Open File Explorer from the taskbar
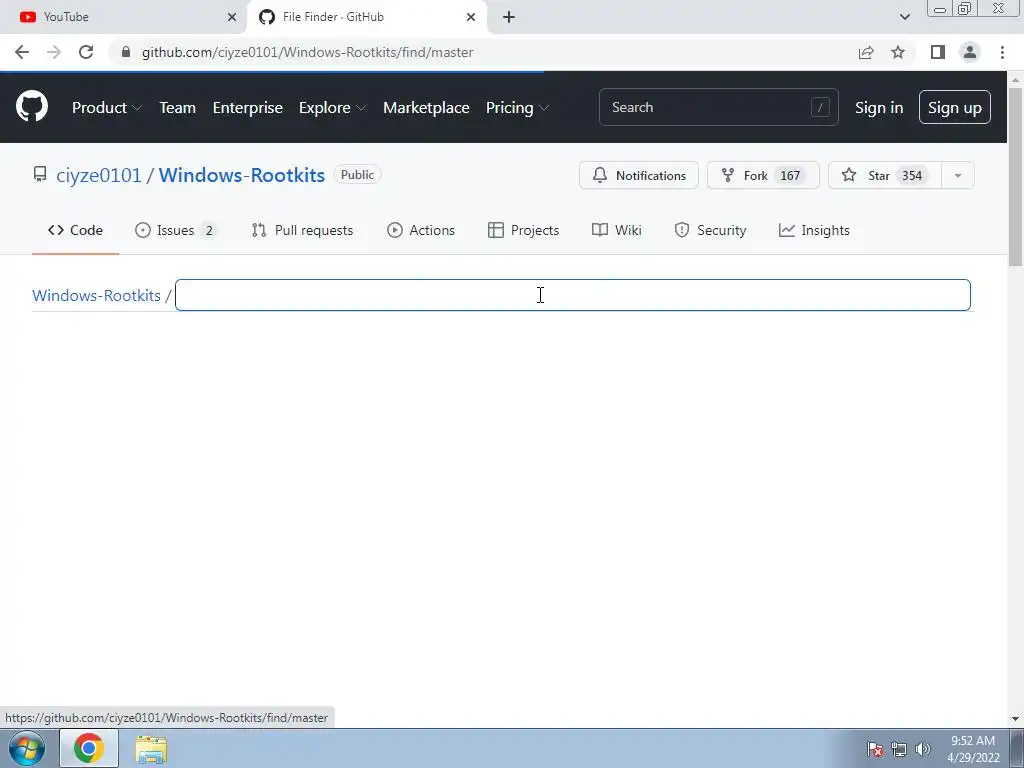This screenshot has width=1024, height=768. (x=151, y=749)
